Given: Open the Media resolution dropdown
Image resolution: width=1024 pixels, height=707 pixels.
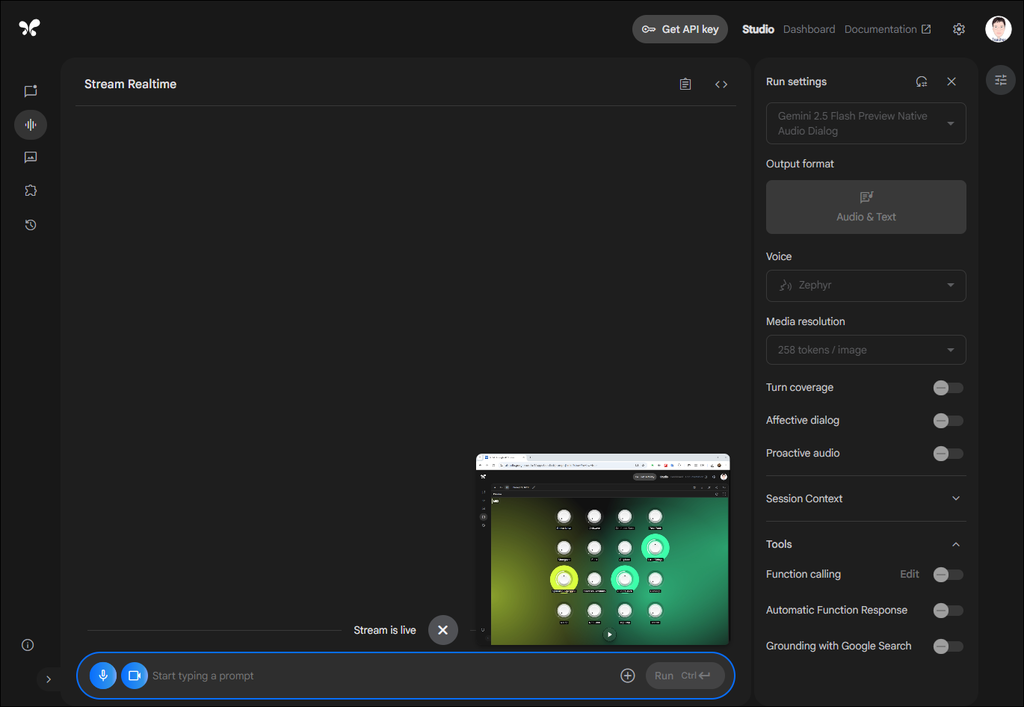Looking at the screenshot, I should click(866, 350).
